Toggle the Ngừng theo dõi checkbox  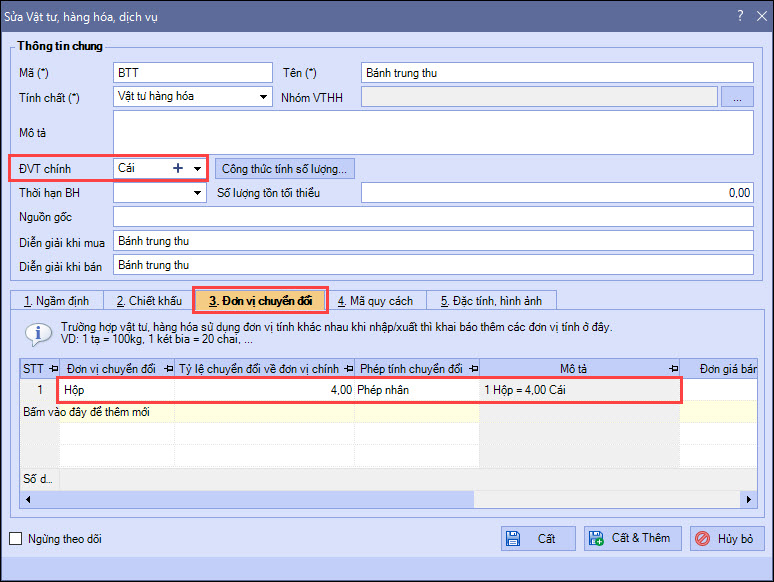[16, 539]
